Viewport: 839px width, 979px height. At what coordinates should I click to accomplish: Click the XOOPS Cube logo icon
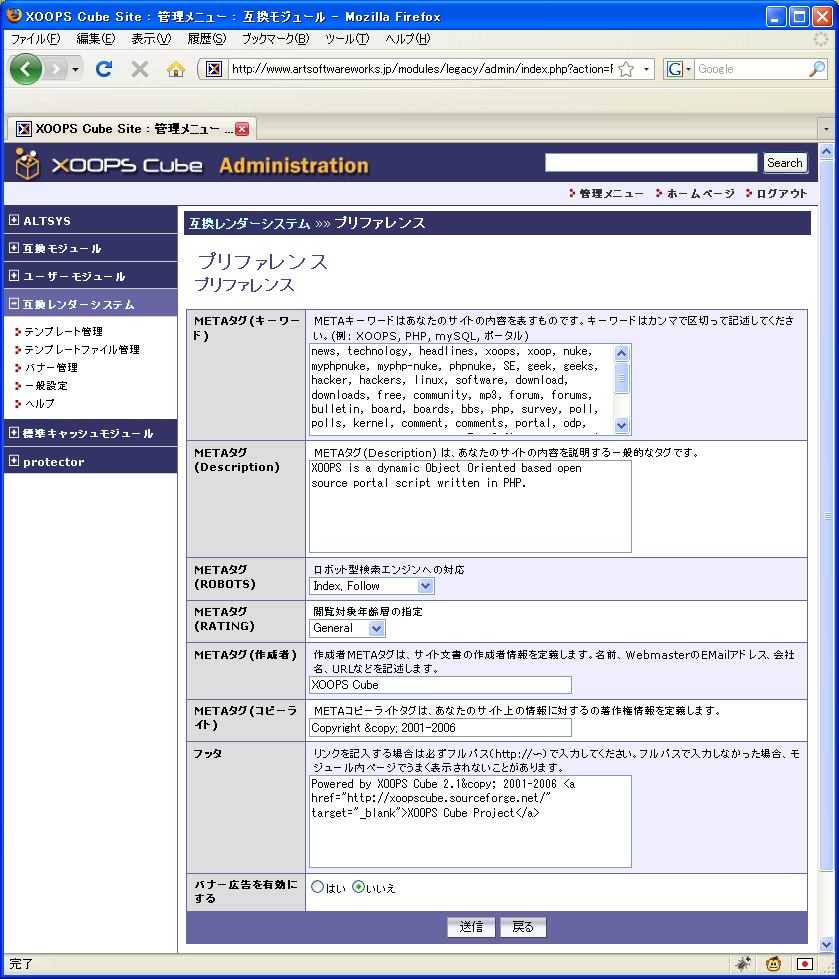click(x=27, y=164)
